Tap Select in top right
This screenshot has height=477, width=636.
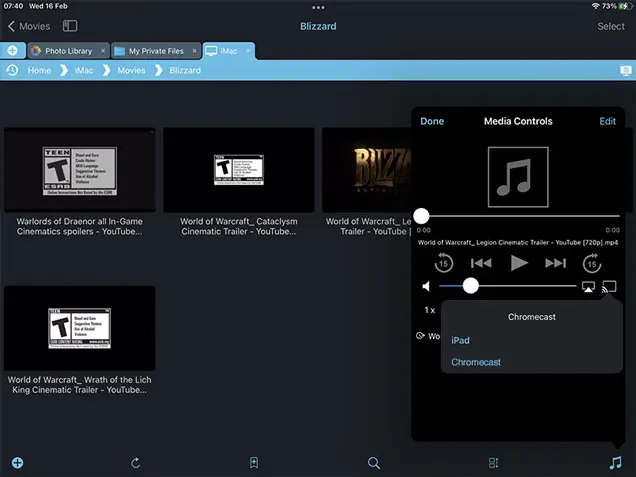point(610,26)
